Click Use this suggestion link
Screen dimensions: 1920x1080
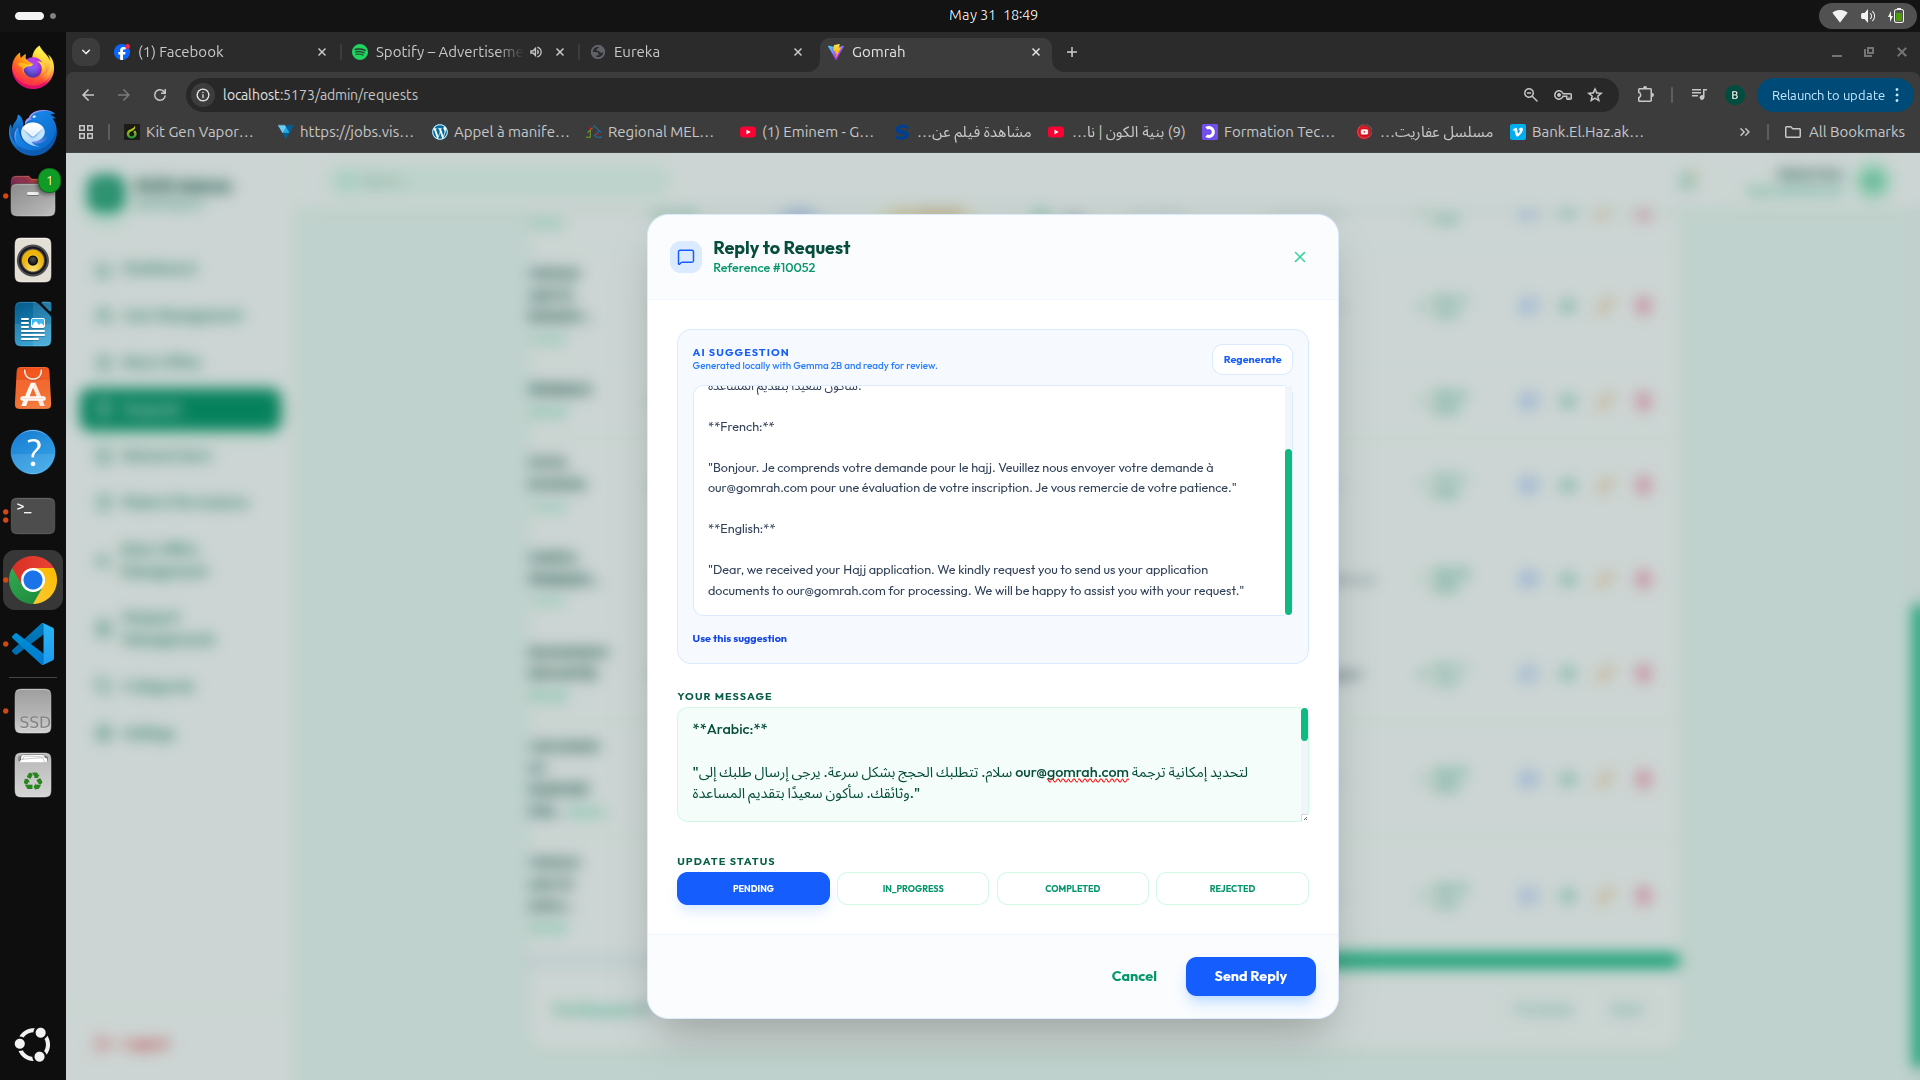click(x=739, y=639)
